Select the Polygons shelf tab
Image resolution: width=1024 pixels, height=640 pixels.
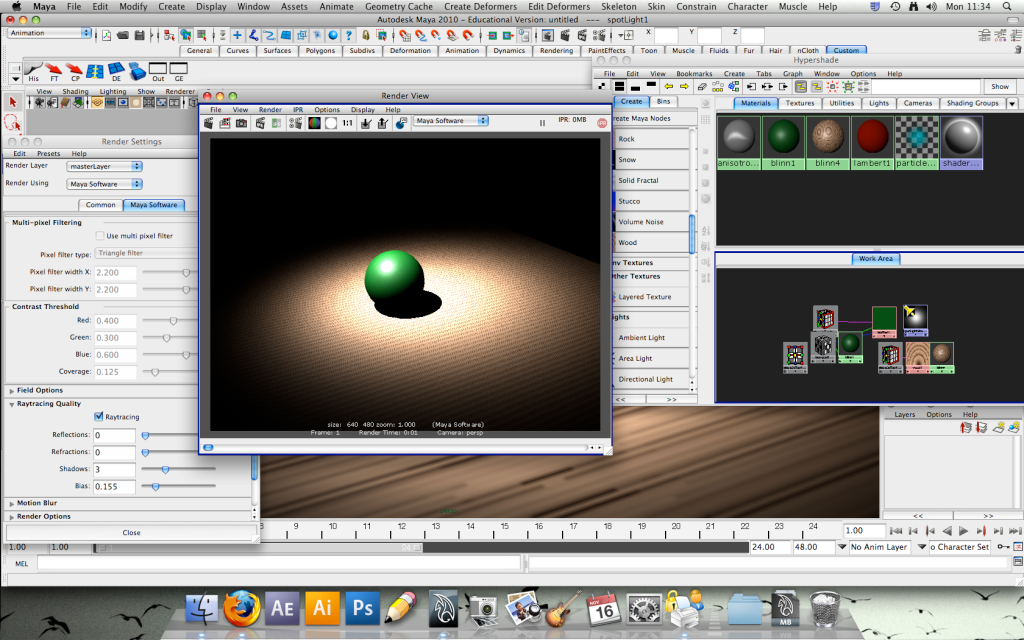[320, 50]
